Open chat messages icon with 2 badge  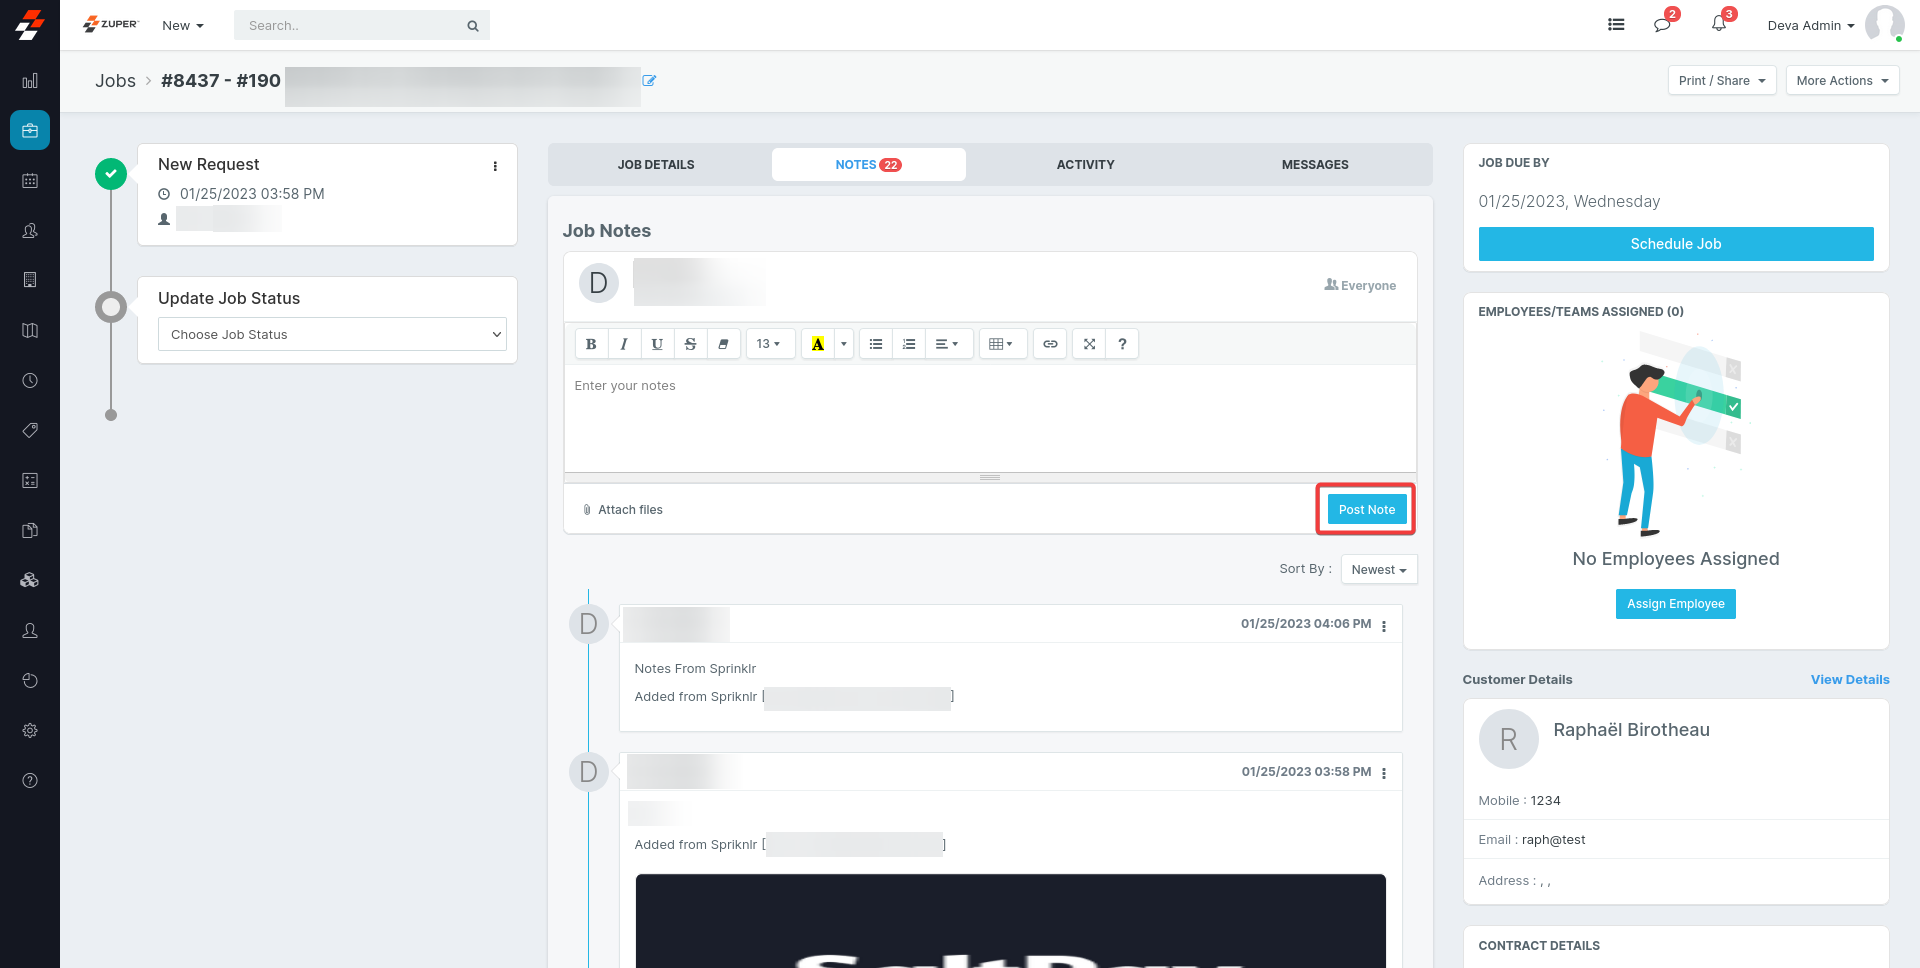1663,24
